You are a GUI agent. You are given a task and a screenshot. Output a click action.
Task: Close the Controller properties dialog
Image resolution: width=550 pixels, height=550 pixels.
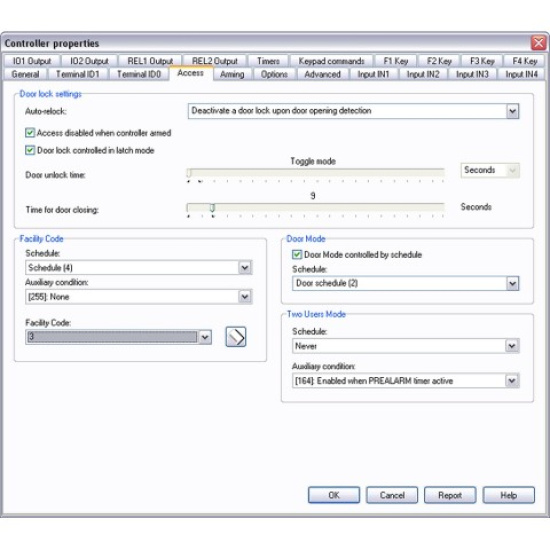pos(538,43)
